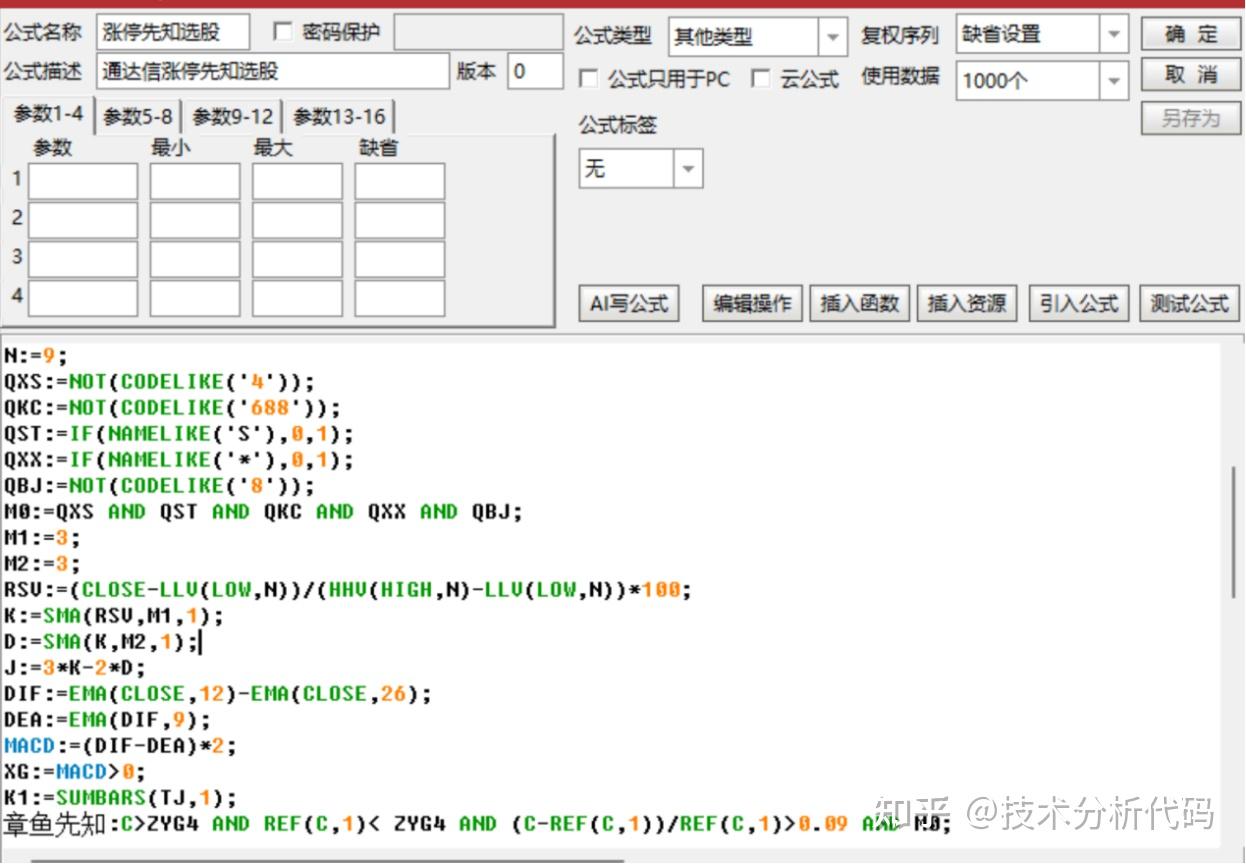Click row 4 最大 field

(297, 298)
